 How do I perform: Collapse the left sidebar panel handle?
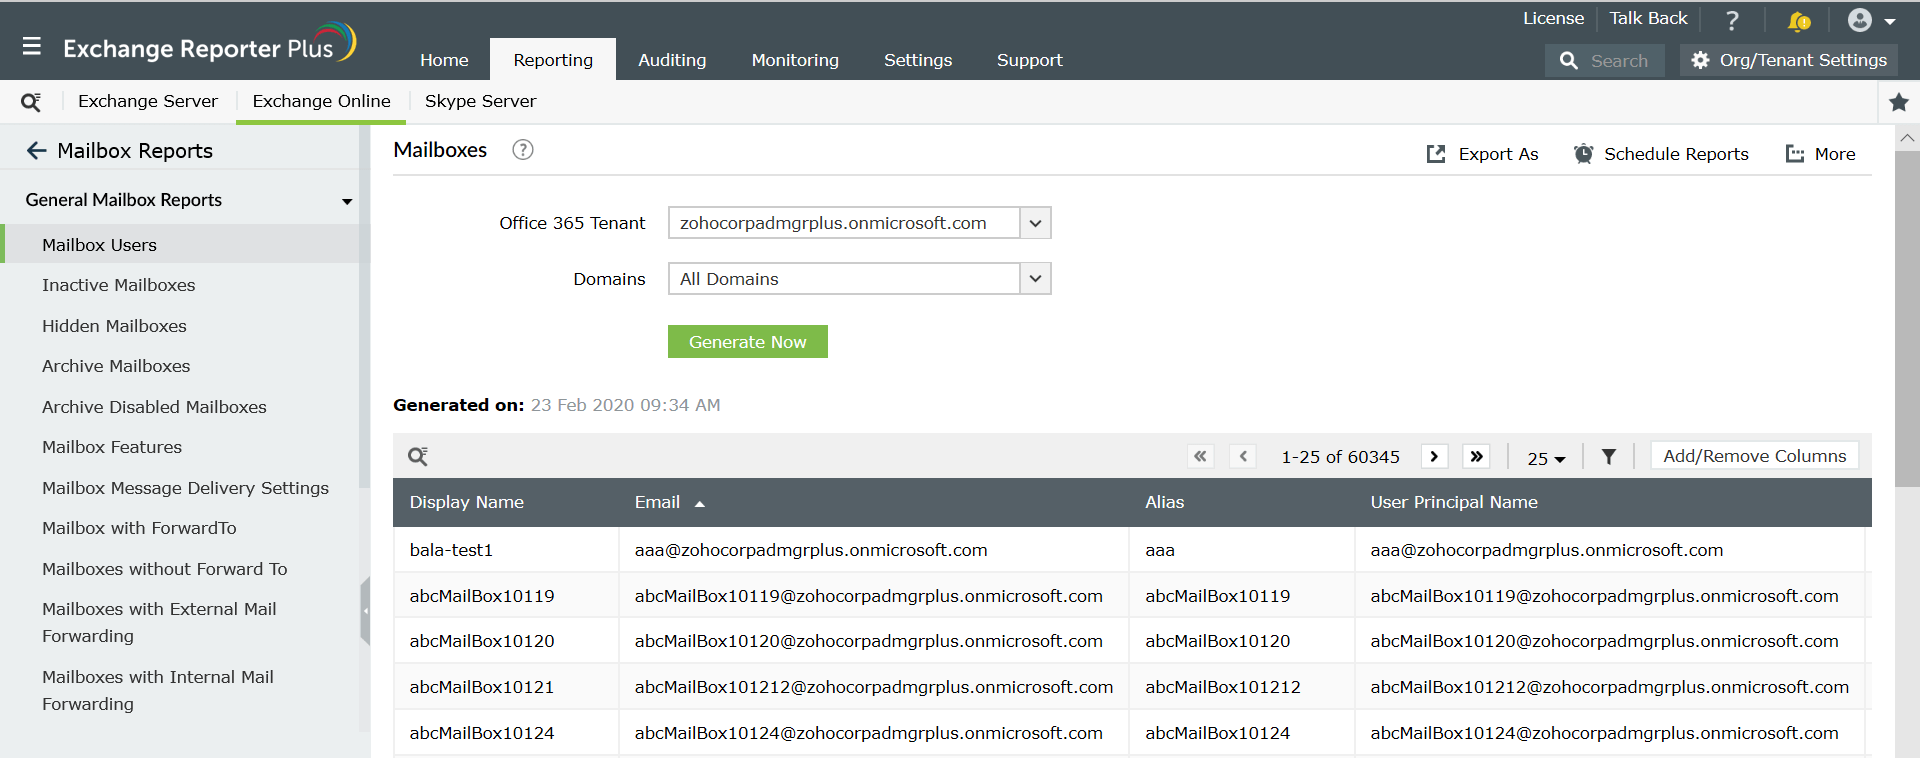[365, 610]
